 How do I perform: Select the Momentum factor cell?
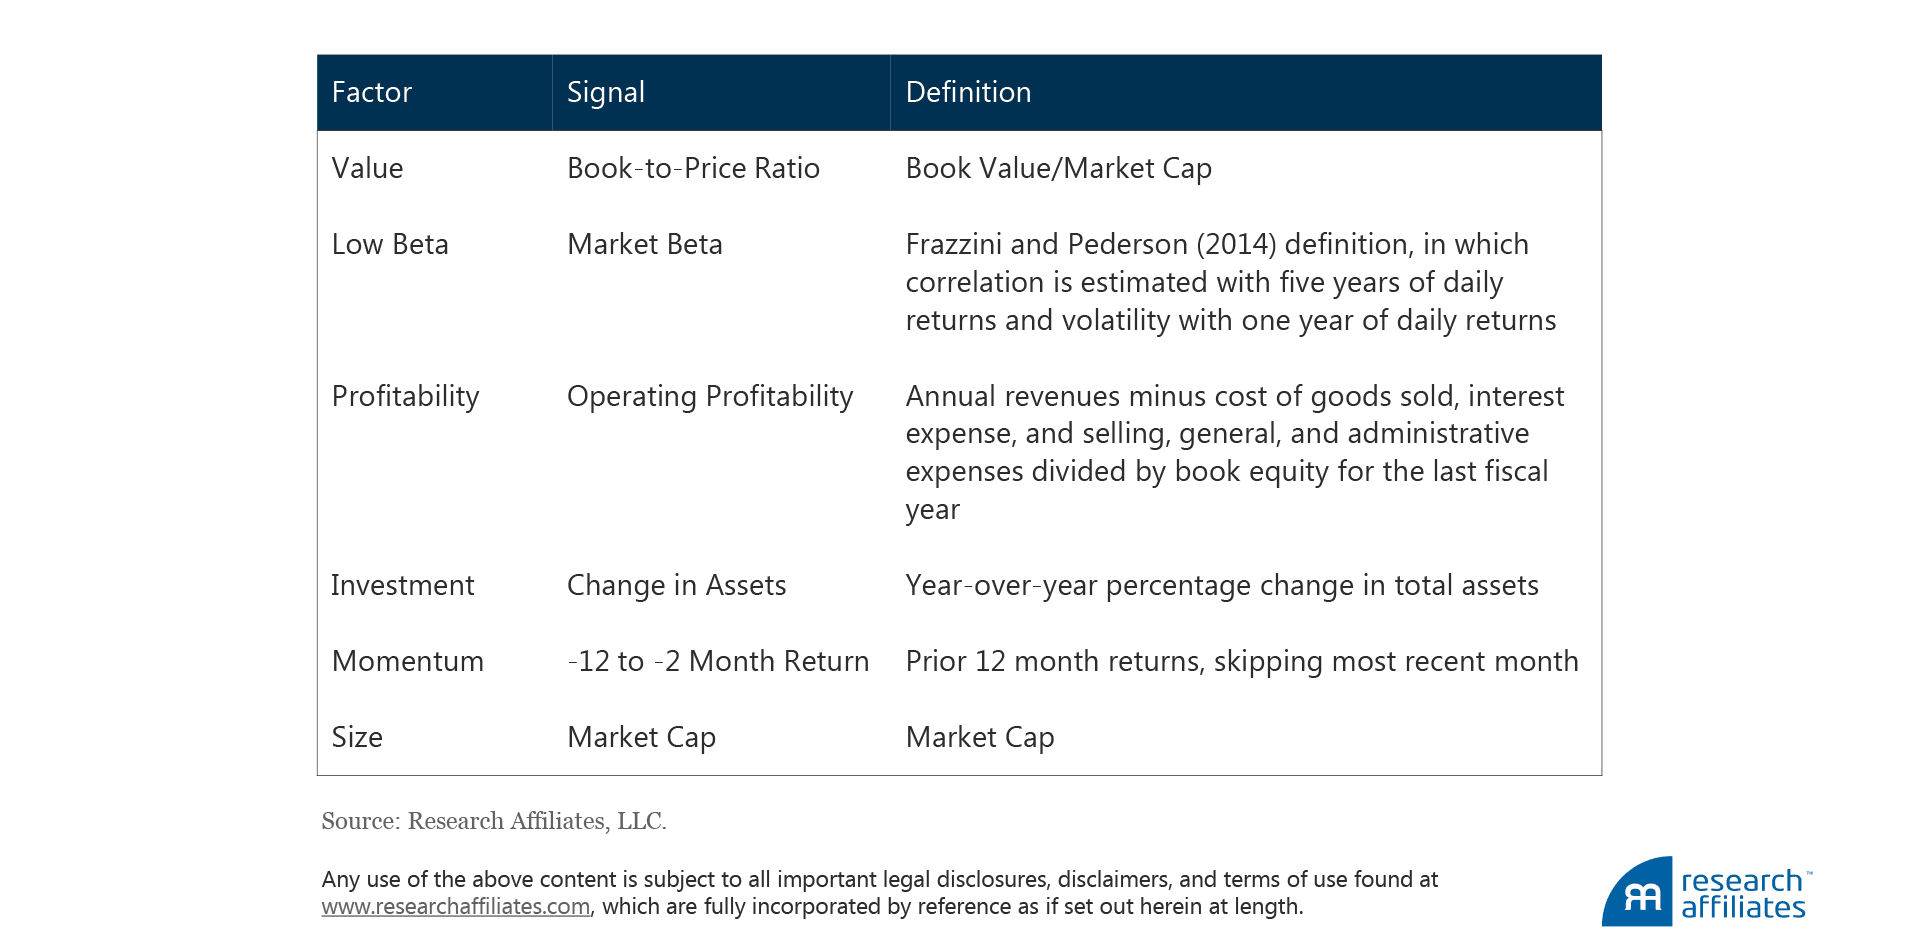(408, 661)
